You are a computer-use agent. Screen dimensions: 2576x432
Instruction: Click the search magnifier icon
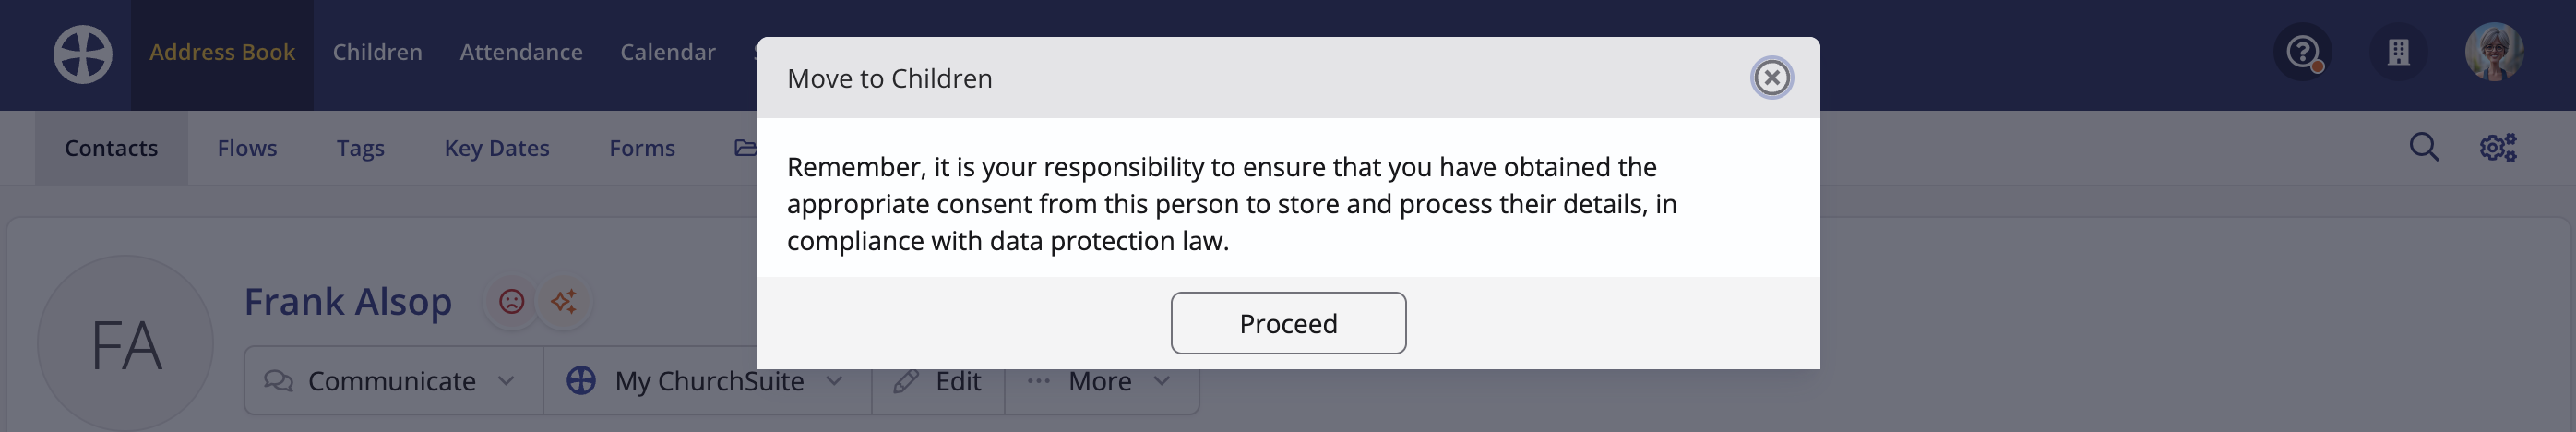[2424, 147]
